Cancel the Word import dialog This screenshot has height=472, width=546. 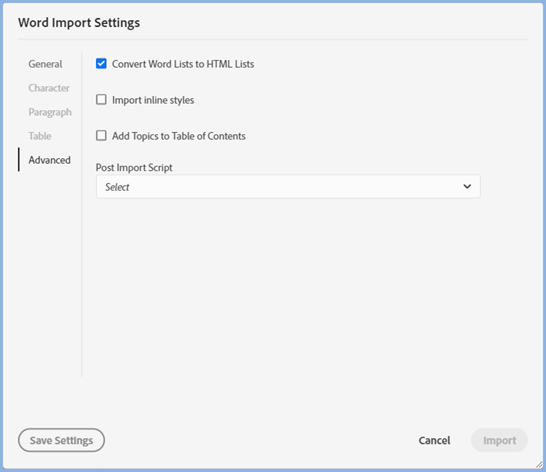pyautogui.click(x=434, y=440)
